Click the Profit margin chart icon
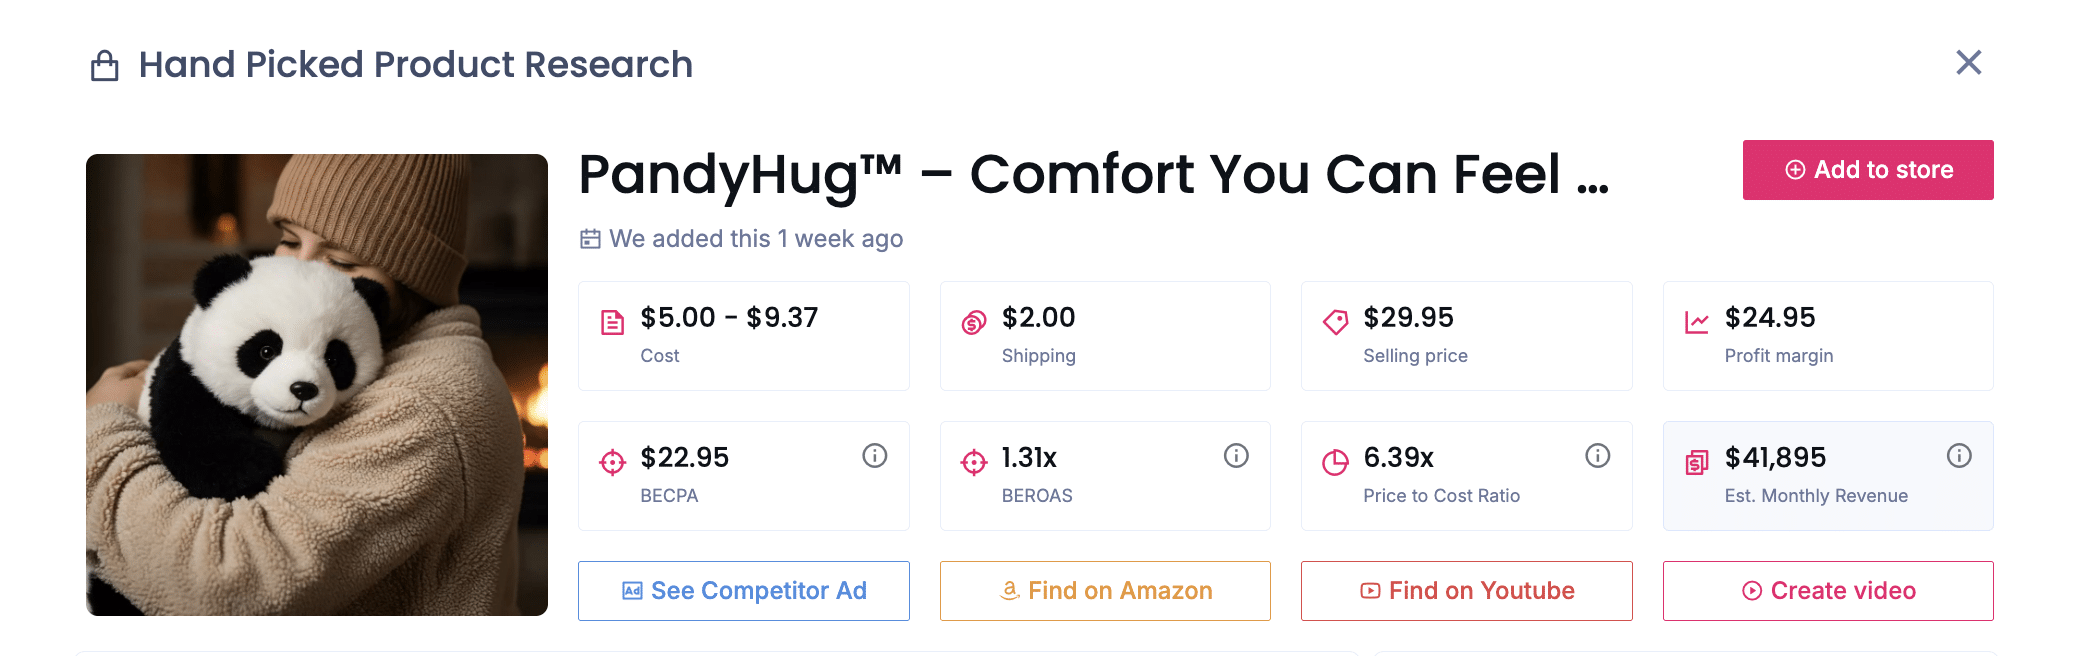This screenshot has width=2080, height=656. (1697, 322)
